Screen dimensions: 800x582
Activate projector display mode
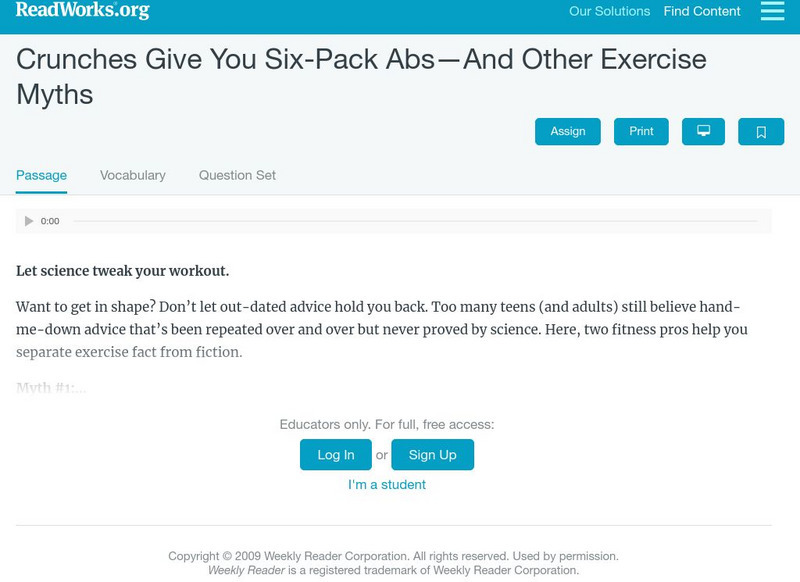pos(704,131)
